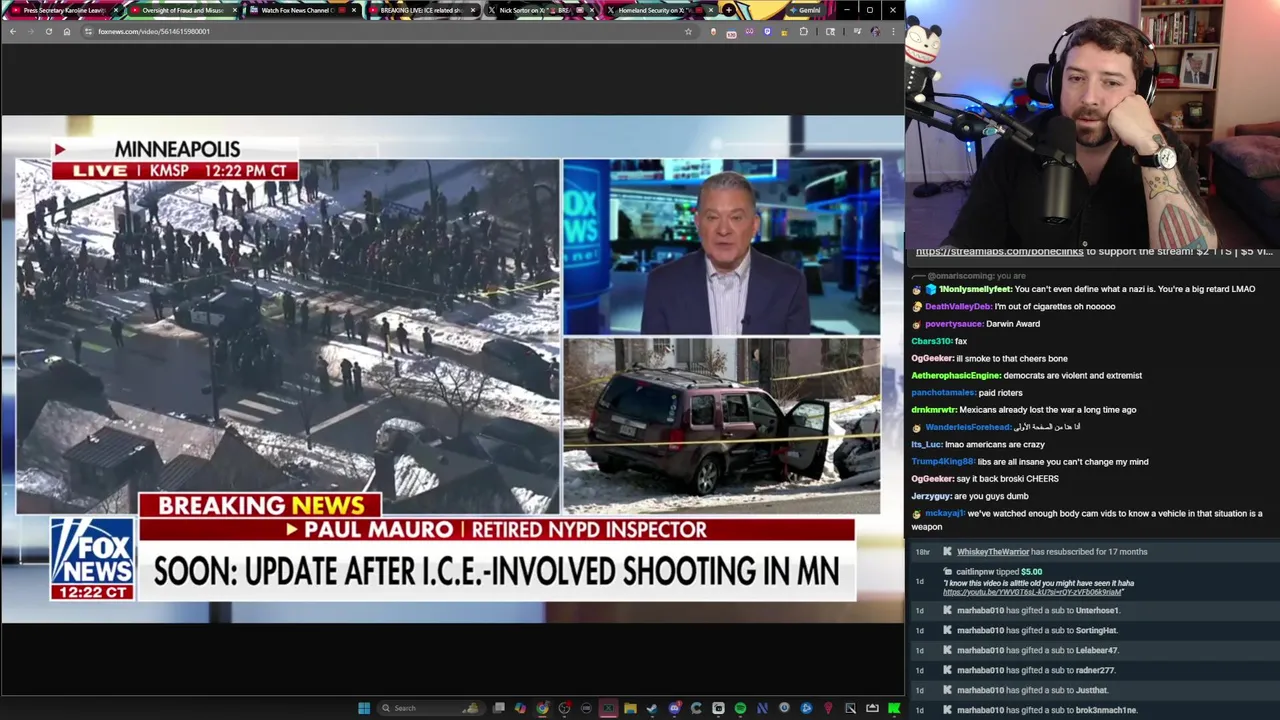
Task: Click username panchotamales in chat
Action: 943,393
